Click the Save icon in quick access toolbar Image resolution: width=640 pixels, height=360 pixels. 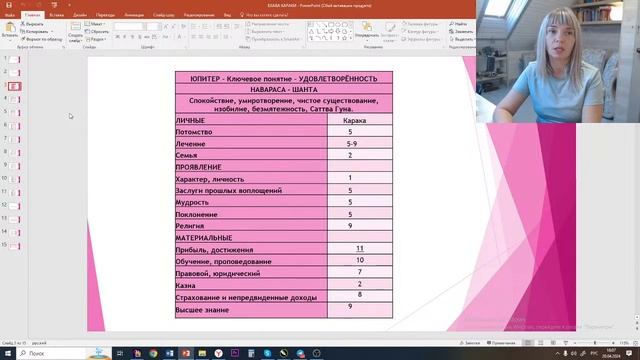coord(9,5)
